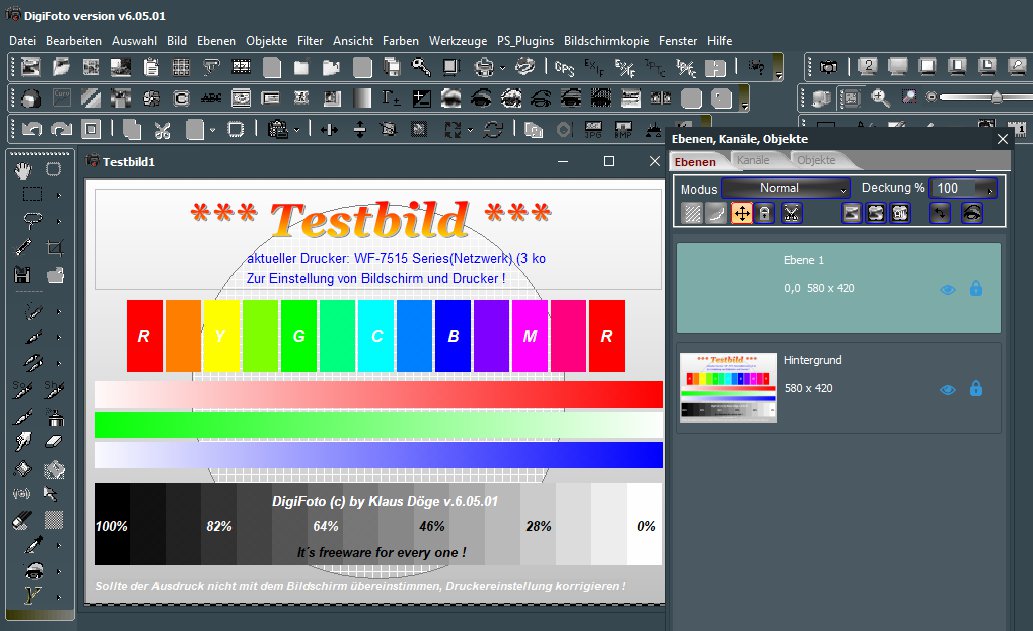Toggle the lock on Ebene 1

tap(976, 289)
